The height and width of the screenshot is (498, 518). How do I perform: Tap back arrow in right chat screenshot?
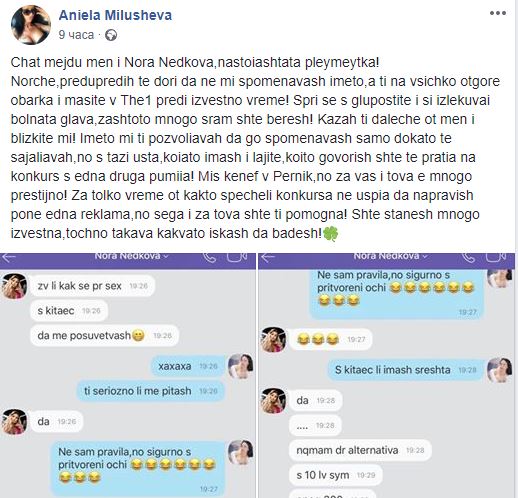pyautogui.click(x=268, y=257)
